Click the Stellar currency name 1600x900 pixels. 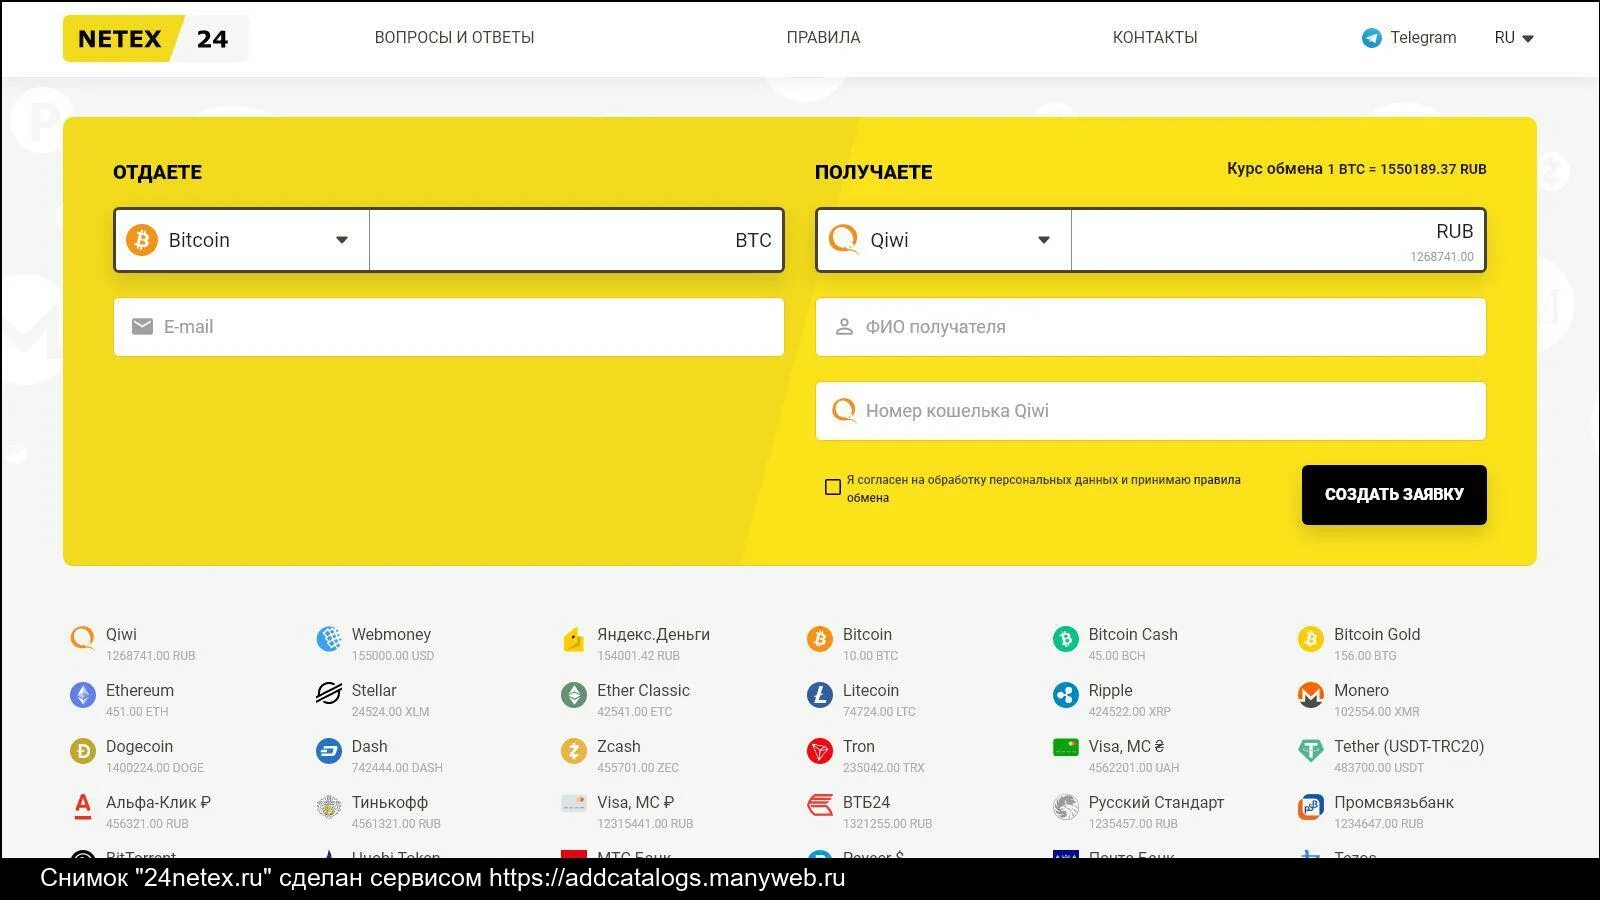pos(374,690)
